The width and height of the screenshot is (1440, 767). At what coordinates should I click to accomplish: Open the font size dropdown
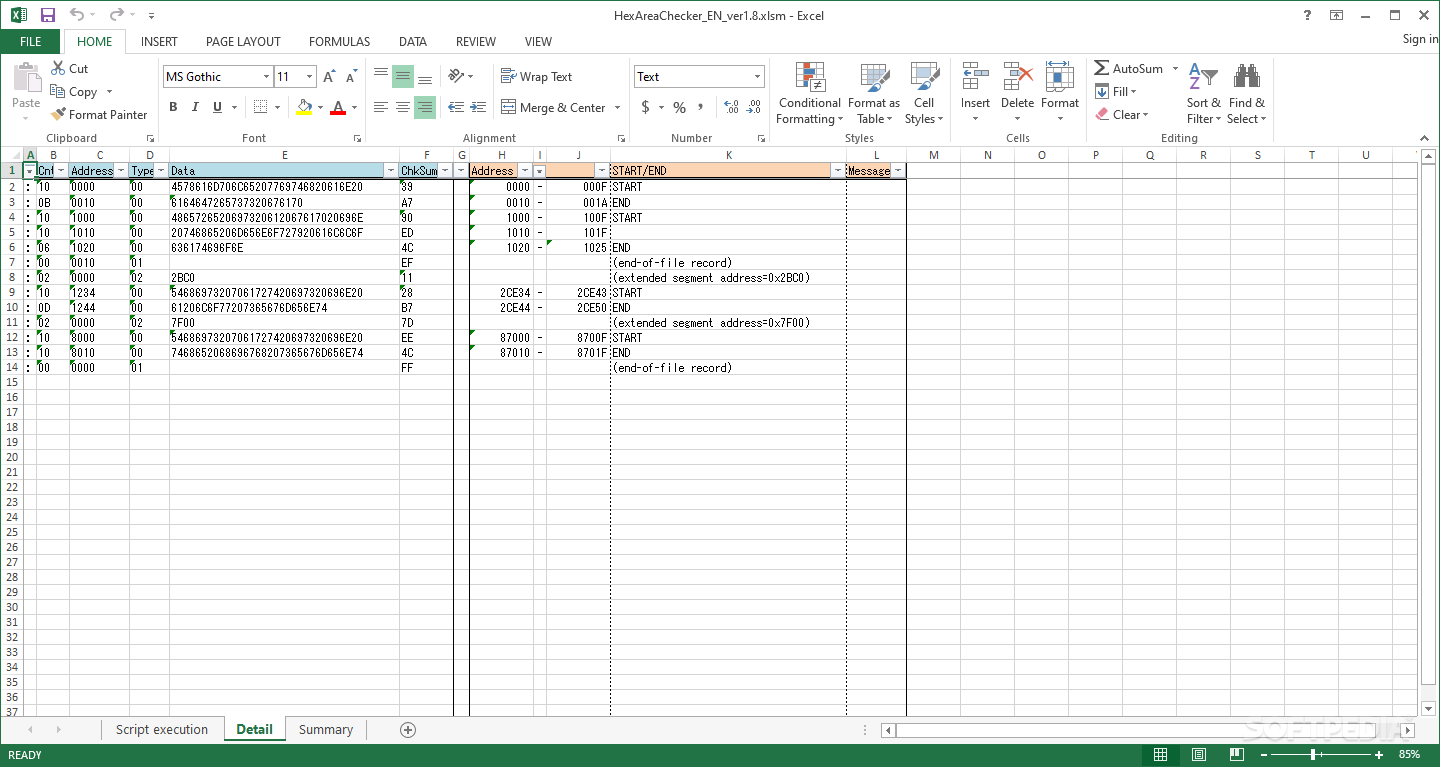tap(309, 77)
